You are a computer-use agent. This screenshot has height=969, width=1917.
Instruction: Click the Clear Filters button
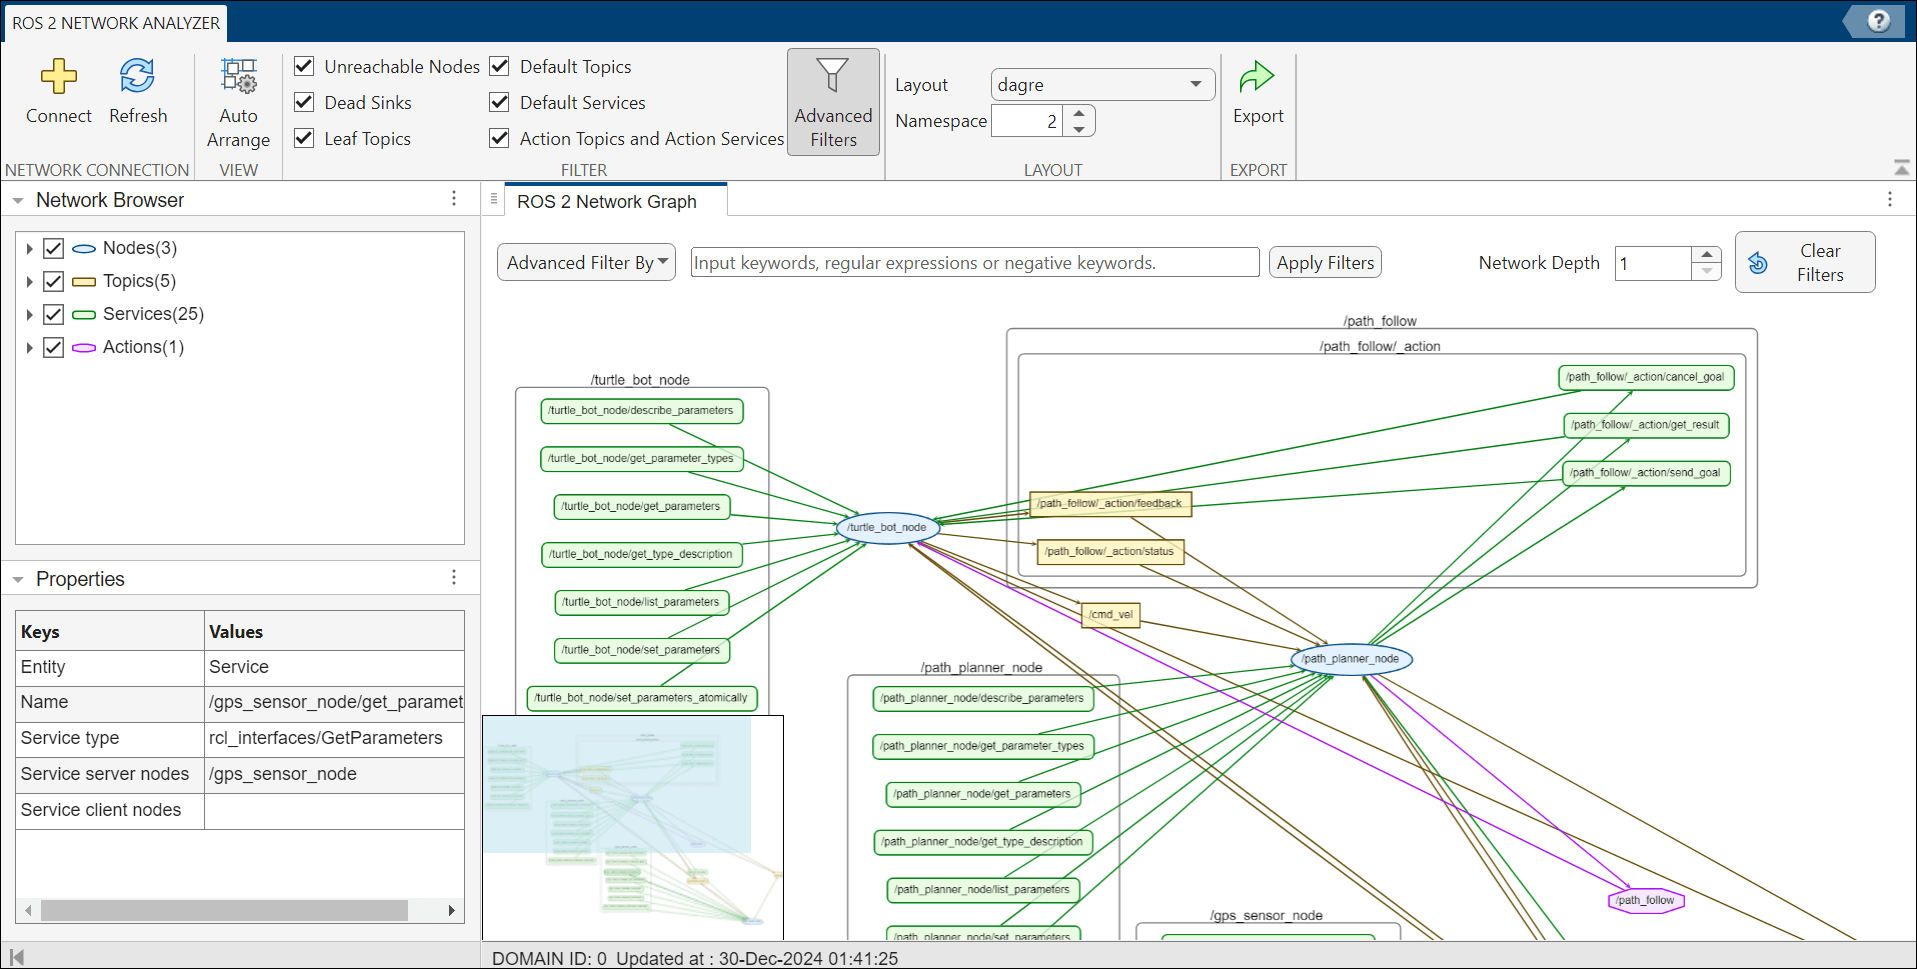click(x=1804, y=263)
